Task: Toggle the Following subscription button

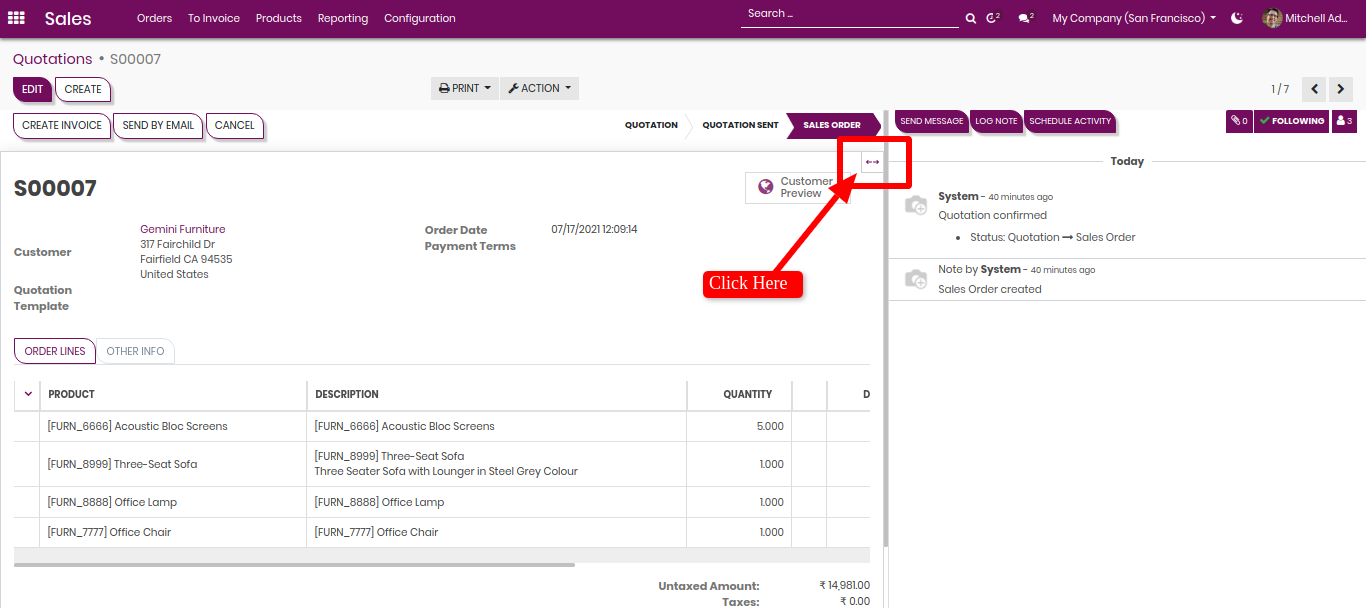Action: pyautogui.click(x=1292, y=121)
